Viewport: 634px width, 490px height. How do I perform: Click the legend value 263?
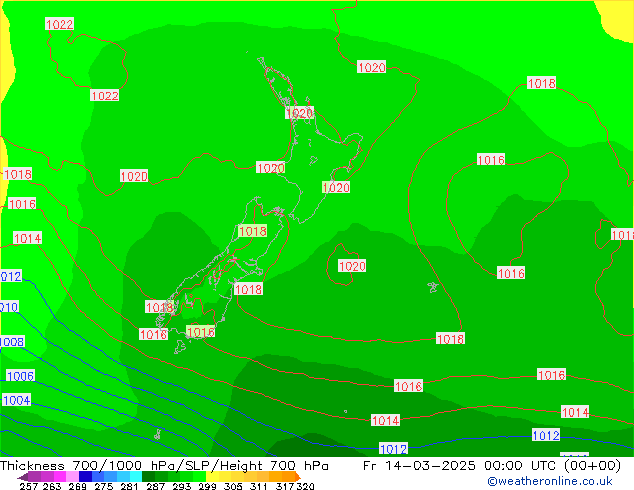coord(52,486)
